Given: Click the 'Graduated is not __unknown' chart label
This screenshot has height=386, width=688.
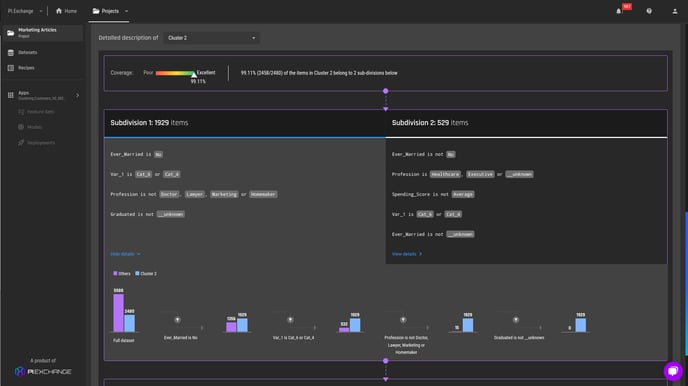Looking at the screenshot, I should [519, 338].
